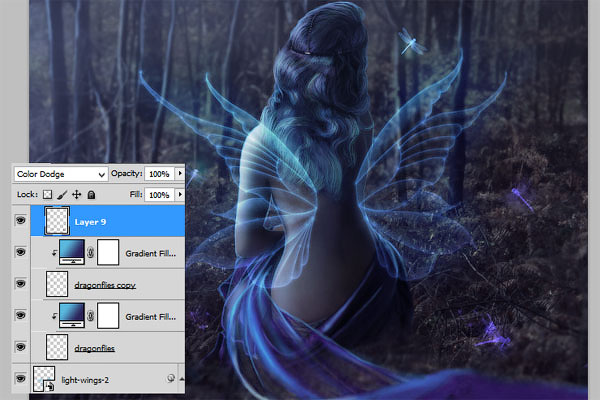The width and height of the screenshot is (600, 400).
Task: Click the upper Gradient Fill mask link icon
Action: [91, 252]
